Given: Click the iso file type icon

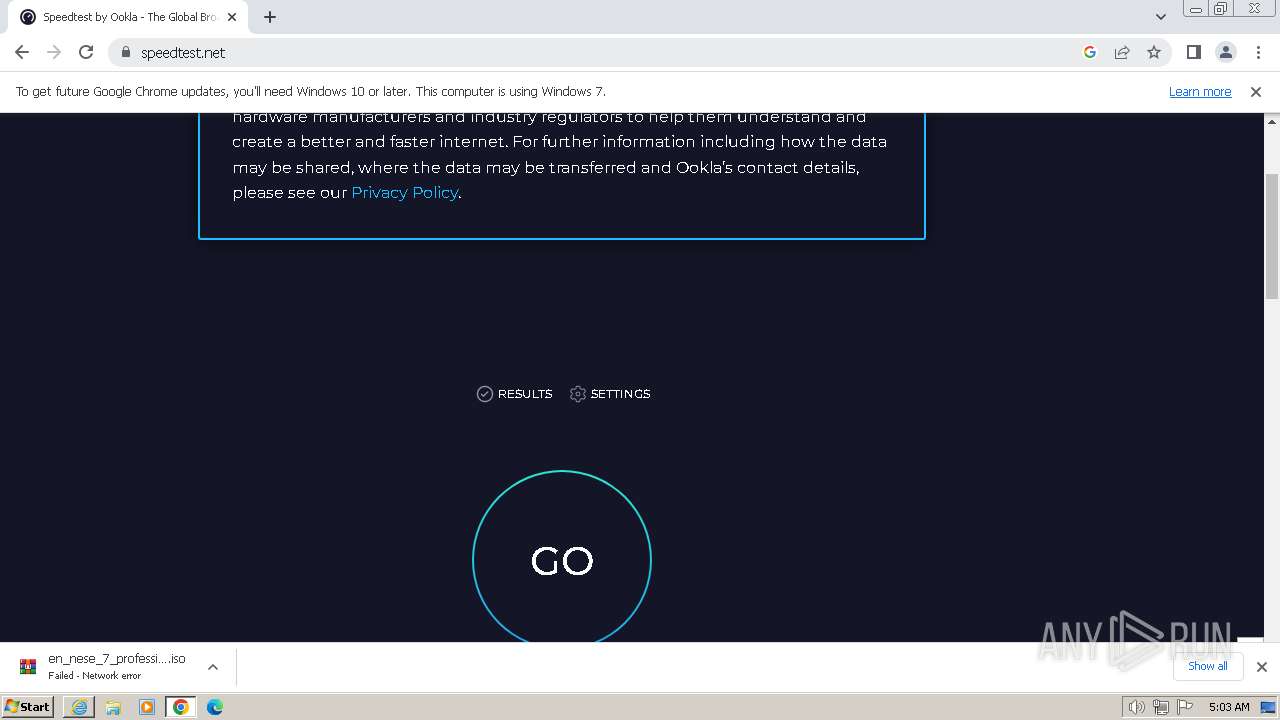Looking at the screenshot, I should (x=28, y=667).
